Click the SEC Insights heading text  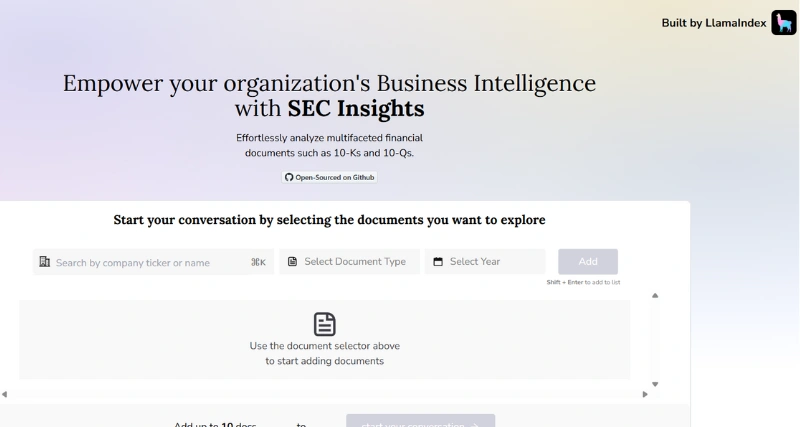tap(356, 108)
